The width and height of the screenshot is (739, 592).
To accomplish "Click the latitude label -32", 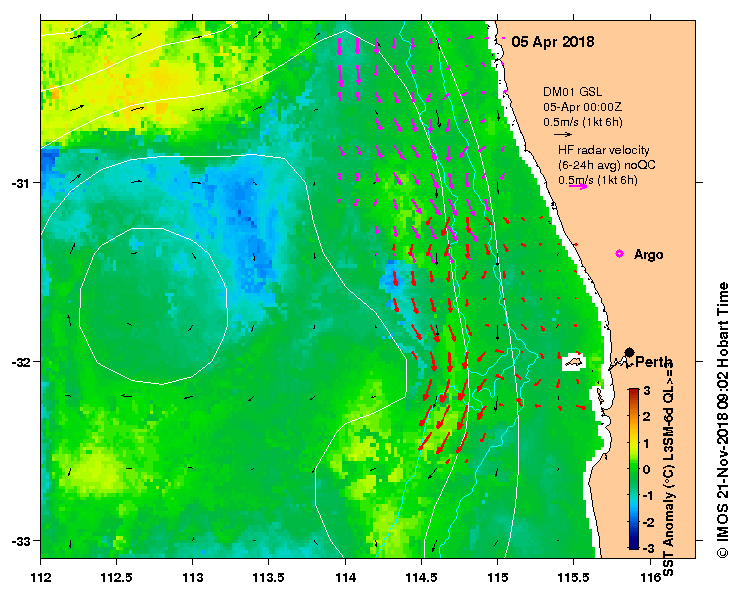I will pyautogui.click(x=19, y=362).
